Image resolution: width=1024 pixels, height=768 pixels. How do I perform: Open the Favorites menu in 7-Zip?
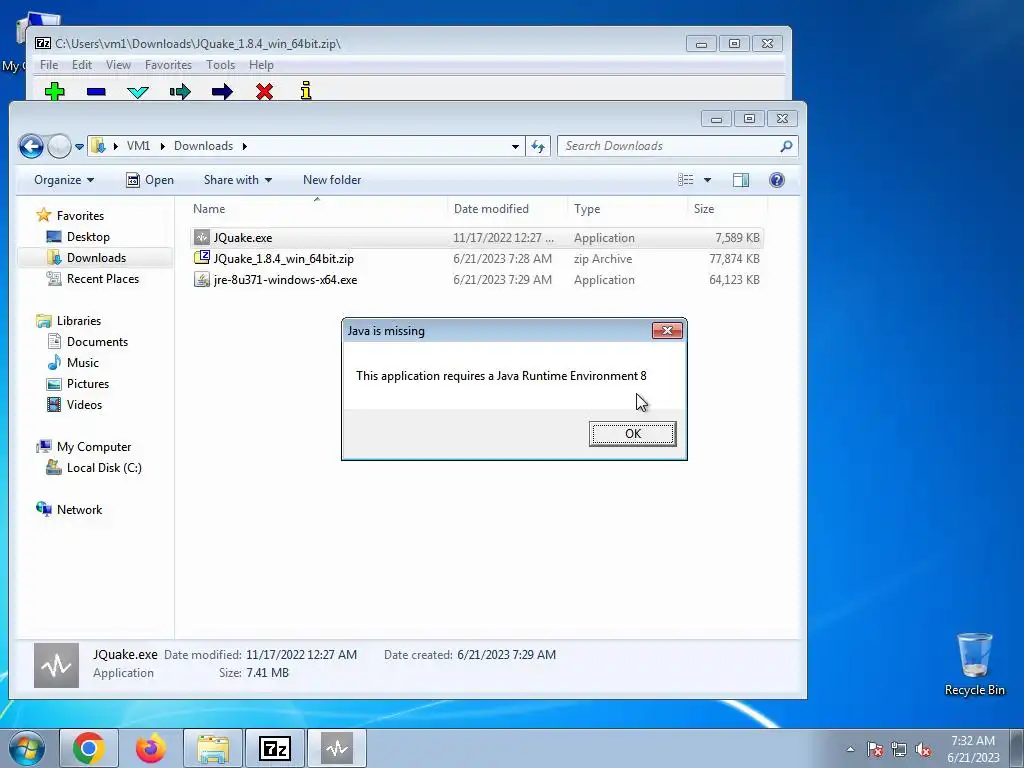coord(168,65)
